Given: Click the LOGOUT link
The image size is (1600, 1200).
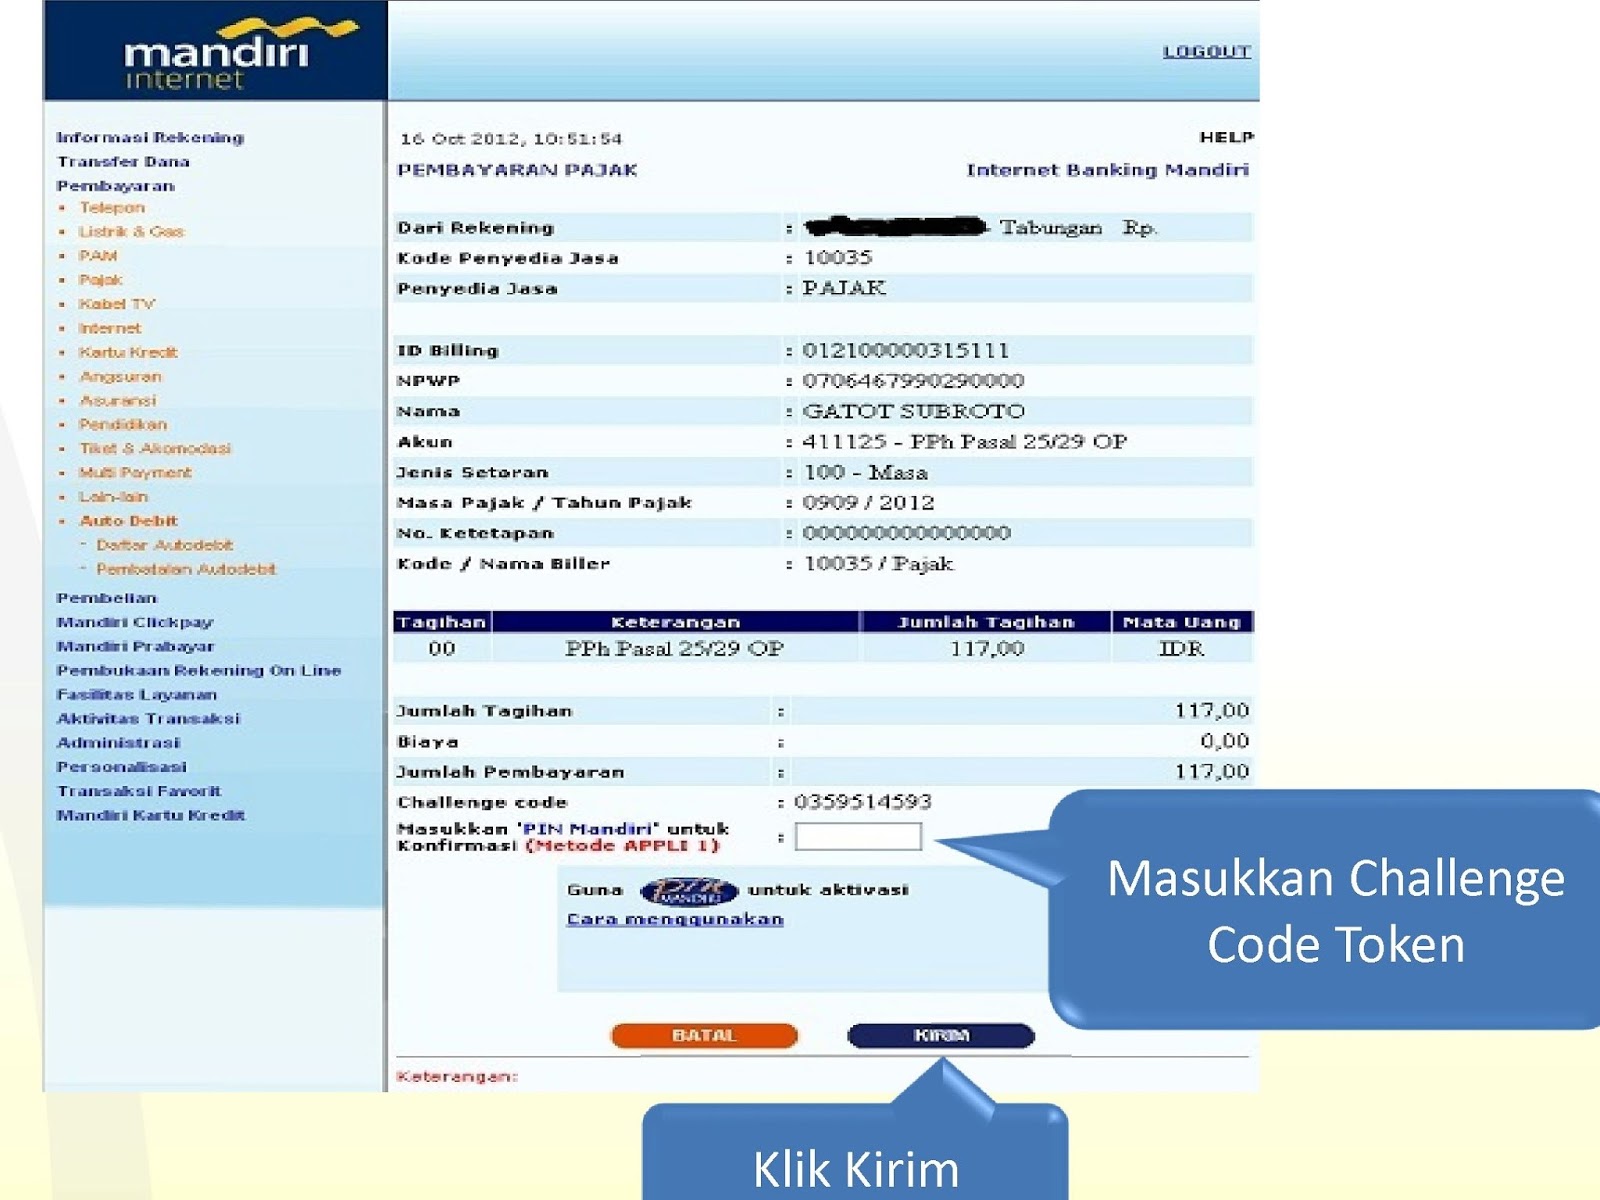Looking at the screenshot, I should [x=1206, y=52].
